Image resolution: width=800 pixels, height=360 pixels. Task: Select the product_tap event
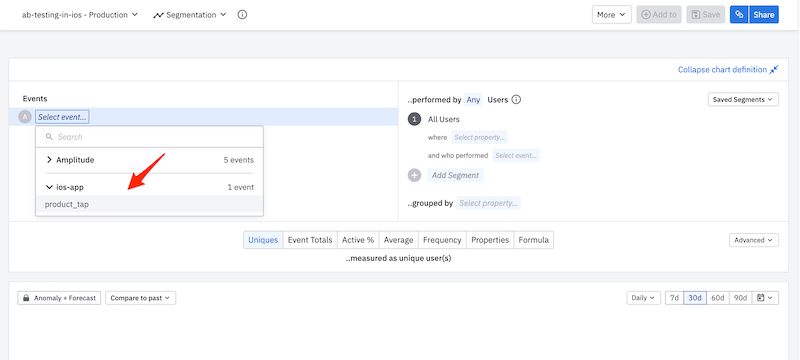tap(149, 204)
